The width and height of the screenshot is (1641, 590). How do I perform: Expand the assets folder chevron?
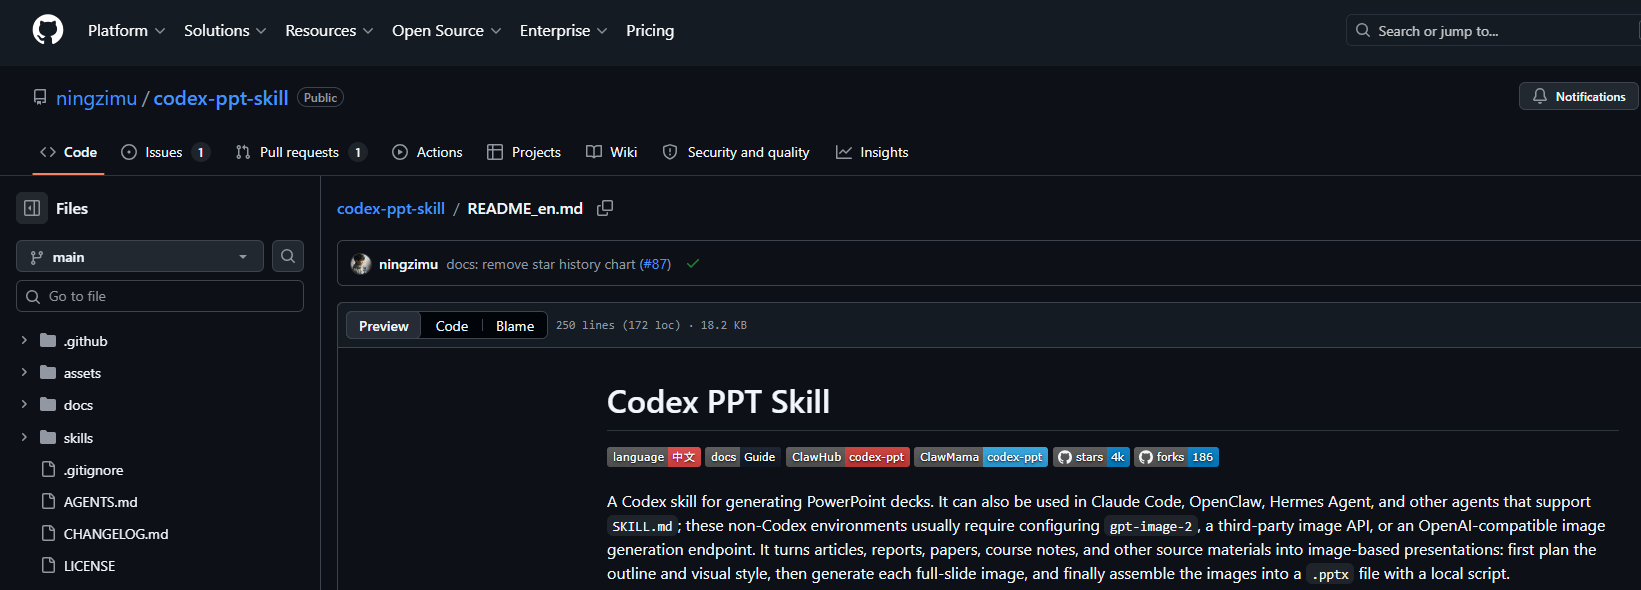tap(24, 373)
